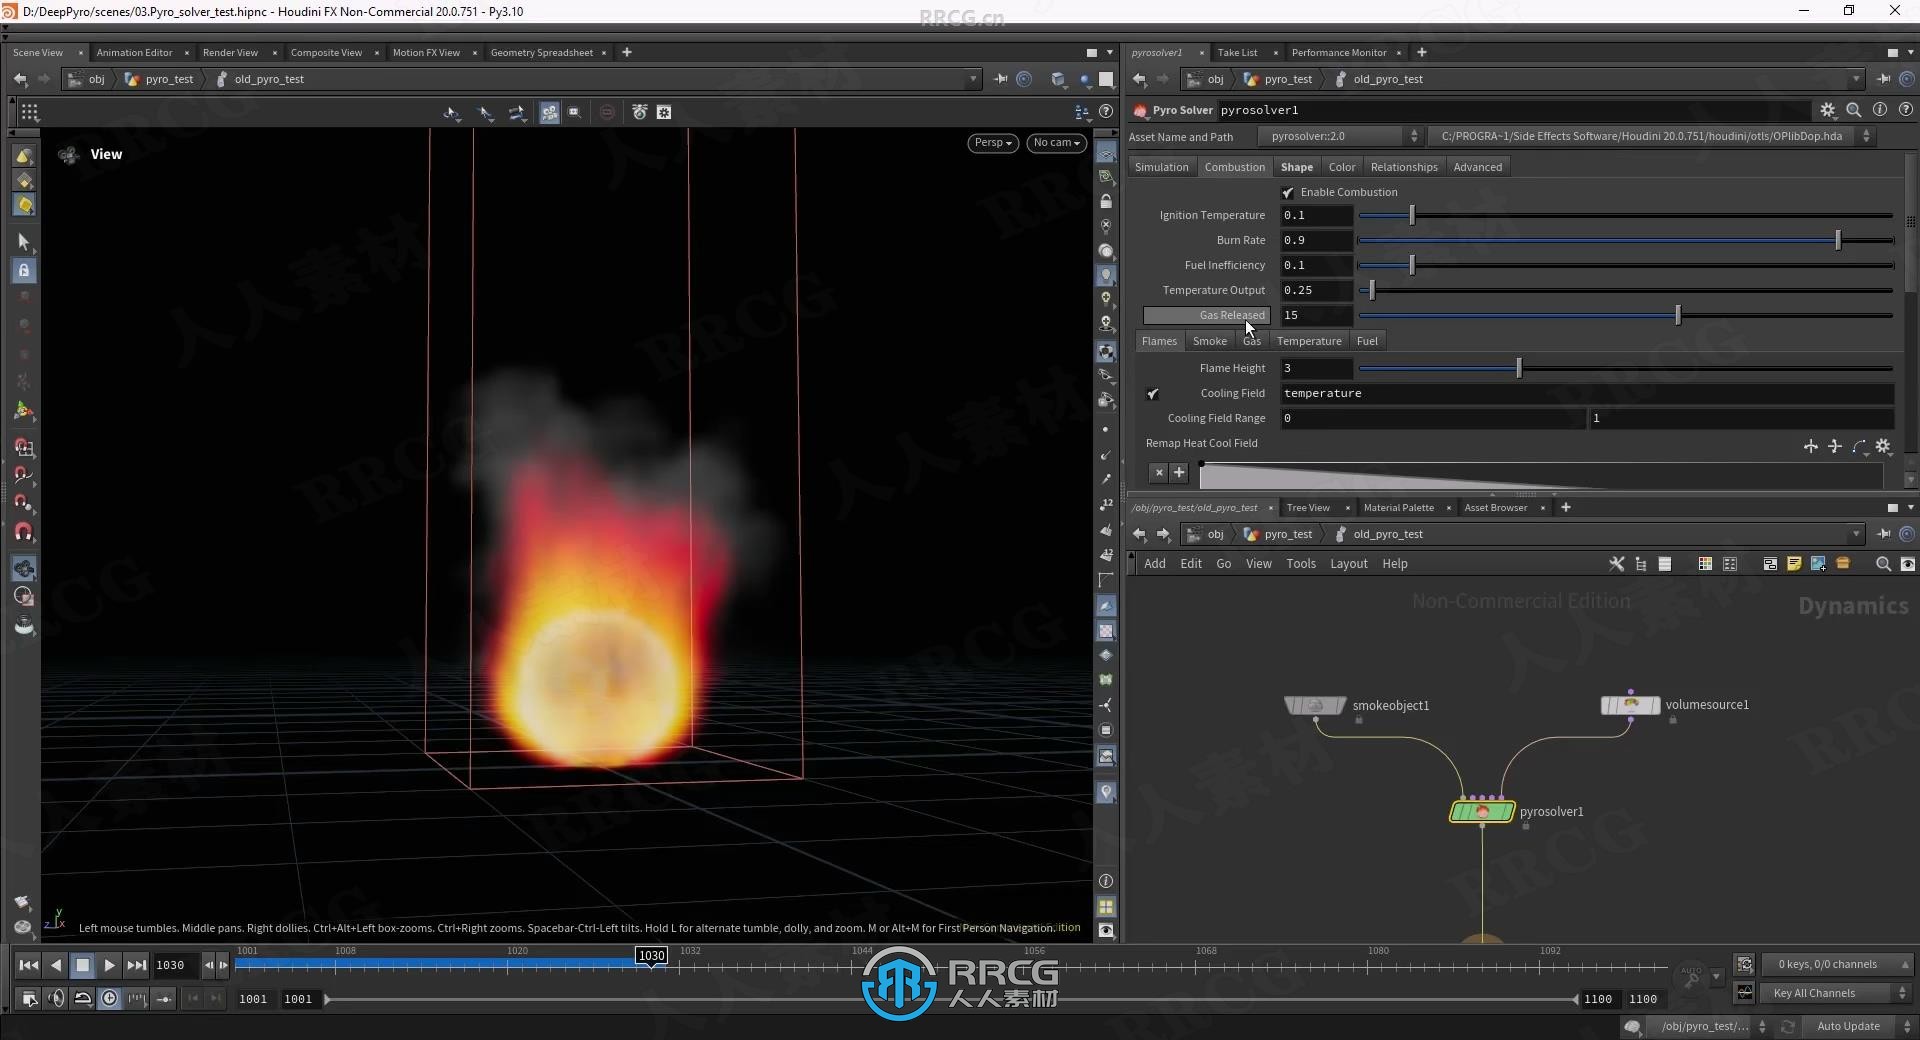Toggle the Cooling Field checkbox
This screenshot has width=1920, height=1040.
pos(1153,394)
